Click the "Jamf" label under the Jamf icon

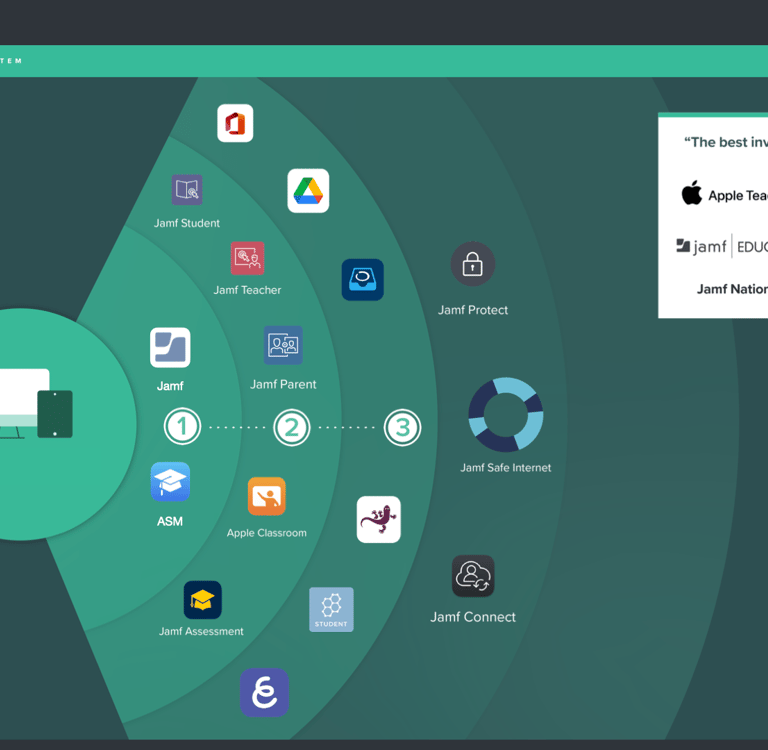170,386
